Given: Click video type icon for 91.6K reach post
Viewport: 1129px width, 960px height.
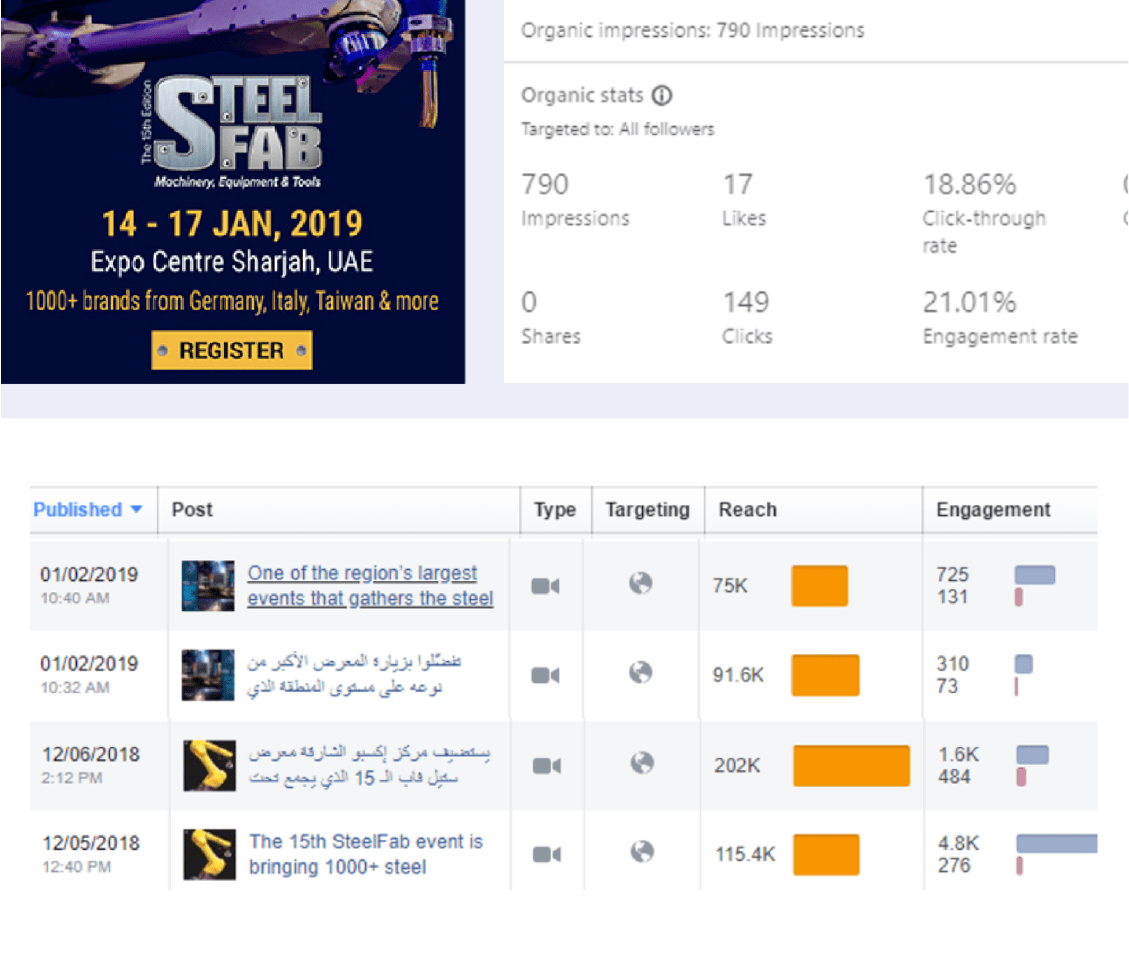Looking at the screenshot, I should point(545,675).
